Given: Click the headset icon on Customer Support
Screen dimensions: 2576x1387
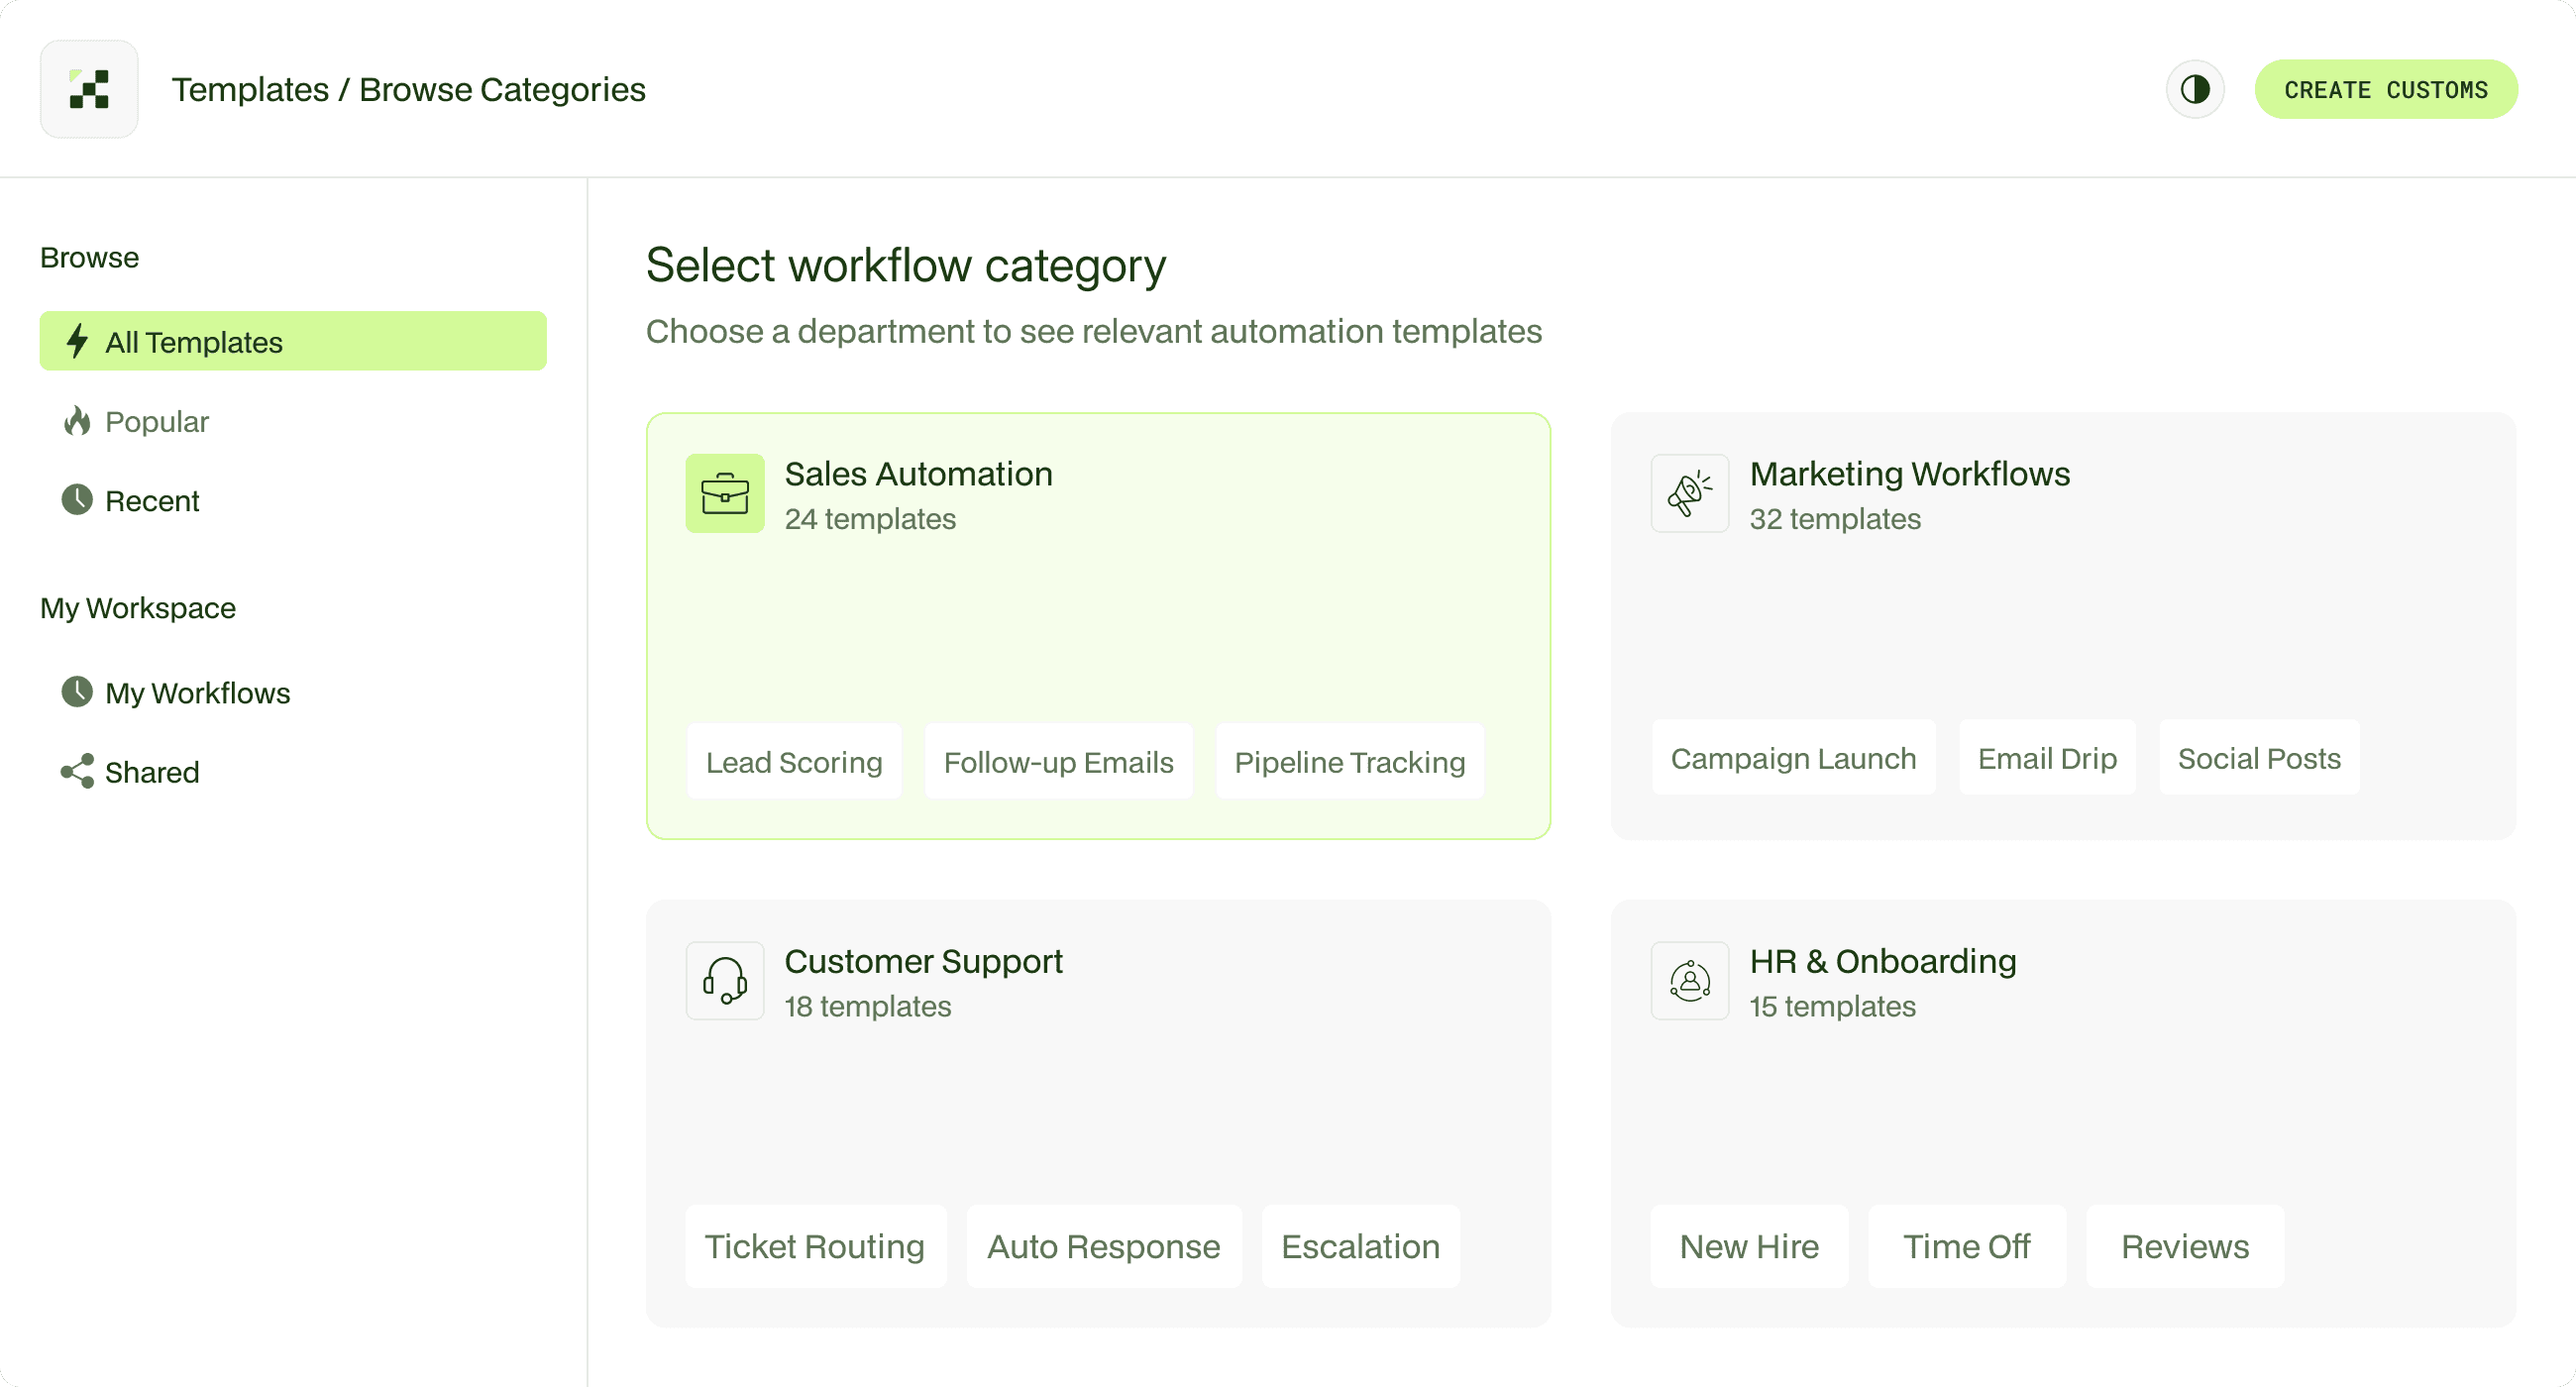Looking at the screenshot, I should [x=725, y=980].
